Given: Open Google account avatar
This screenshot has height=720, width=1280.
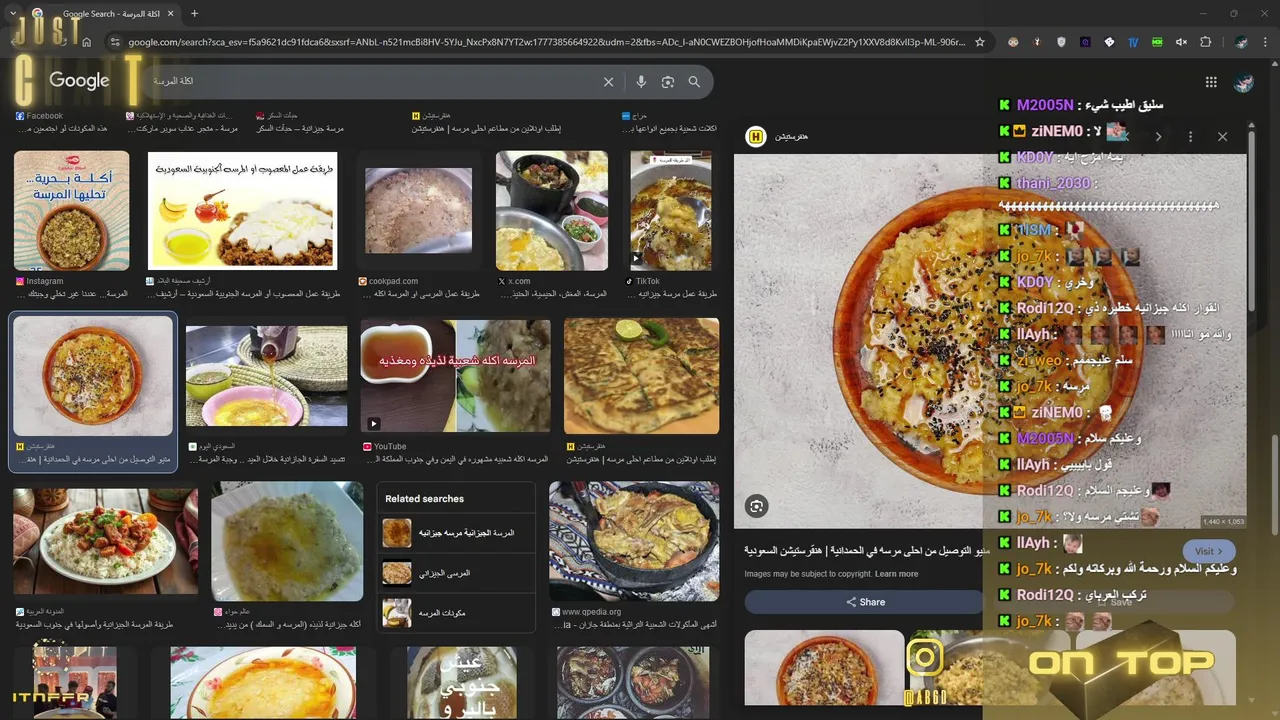Looking at the screenshot, I should click(1244, 82).
